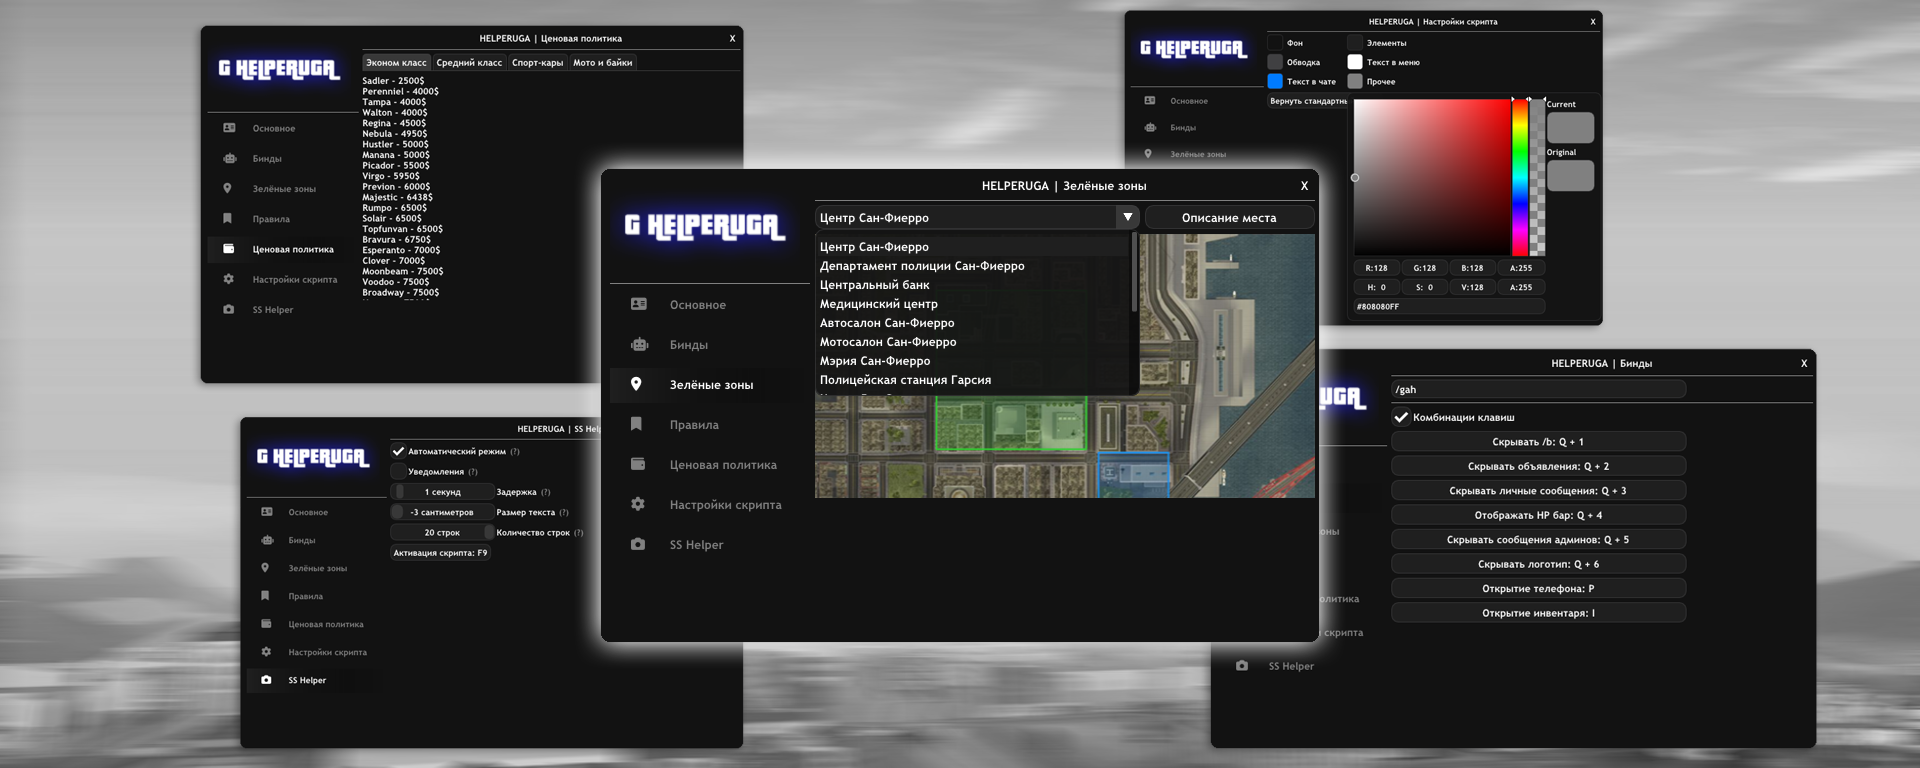This screenshot has height=768, width=1920.
Task: Click Описание места button
Action: tap(1229, 217)
